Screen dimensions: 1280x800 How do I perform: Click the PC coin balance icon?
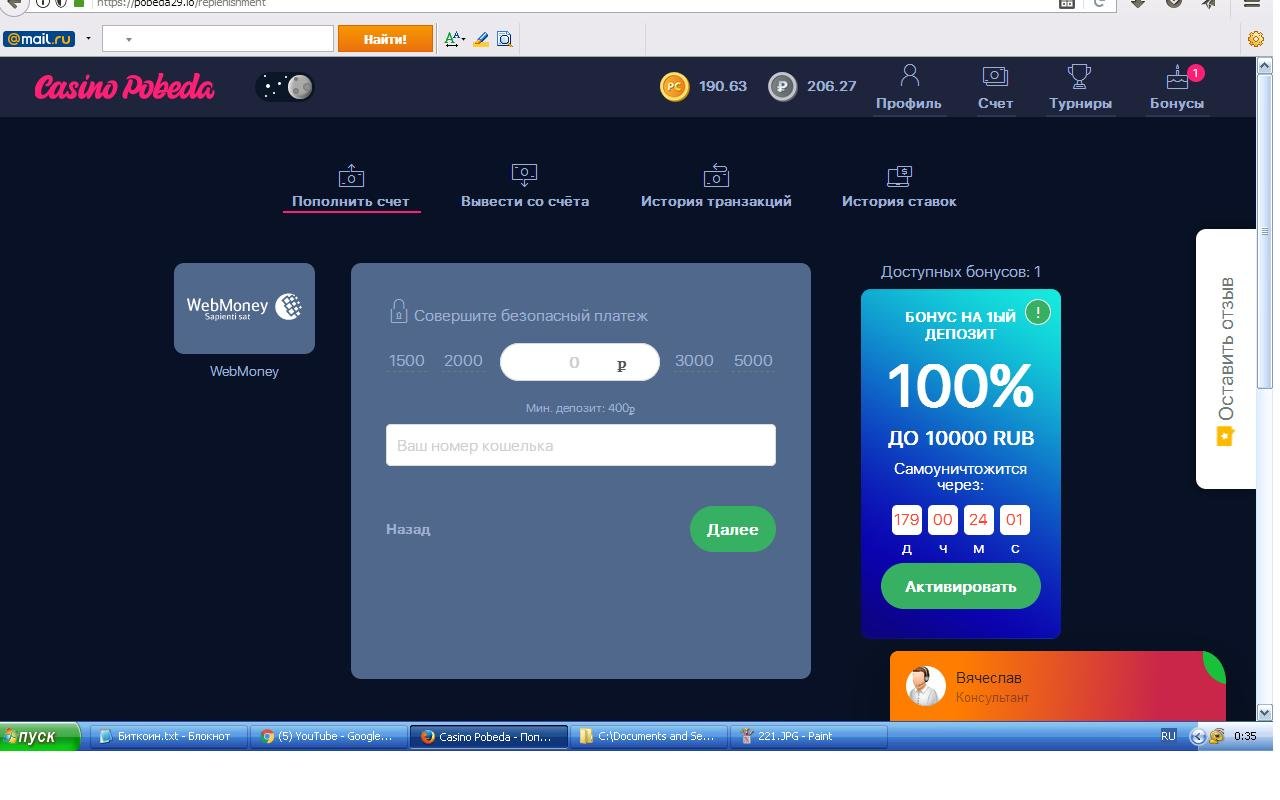tap(674, 87)
